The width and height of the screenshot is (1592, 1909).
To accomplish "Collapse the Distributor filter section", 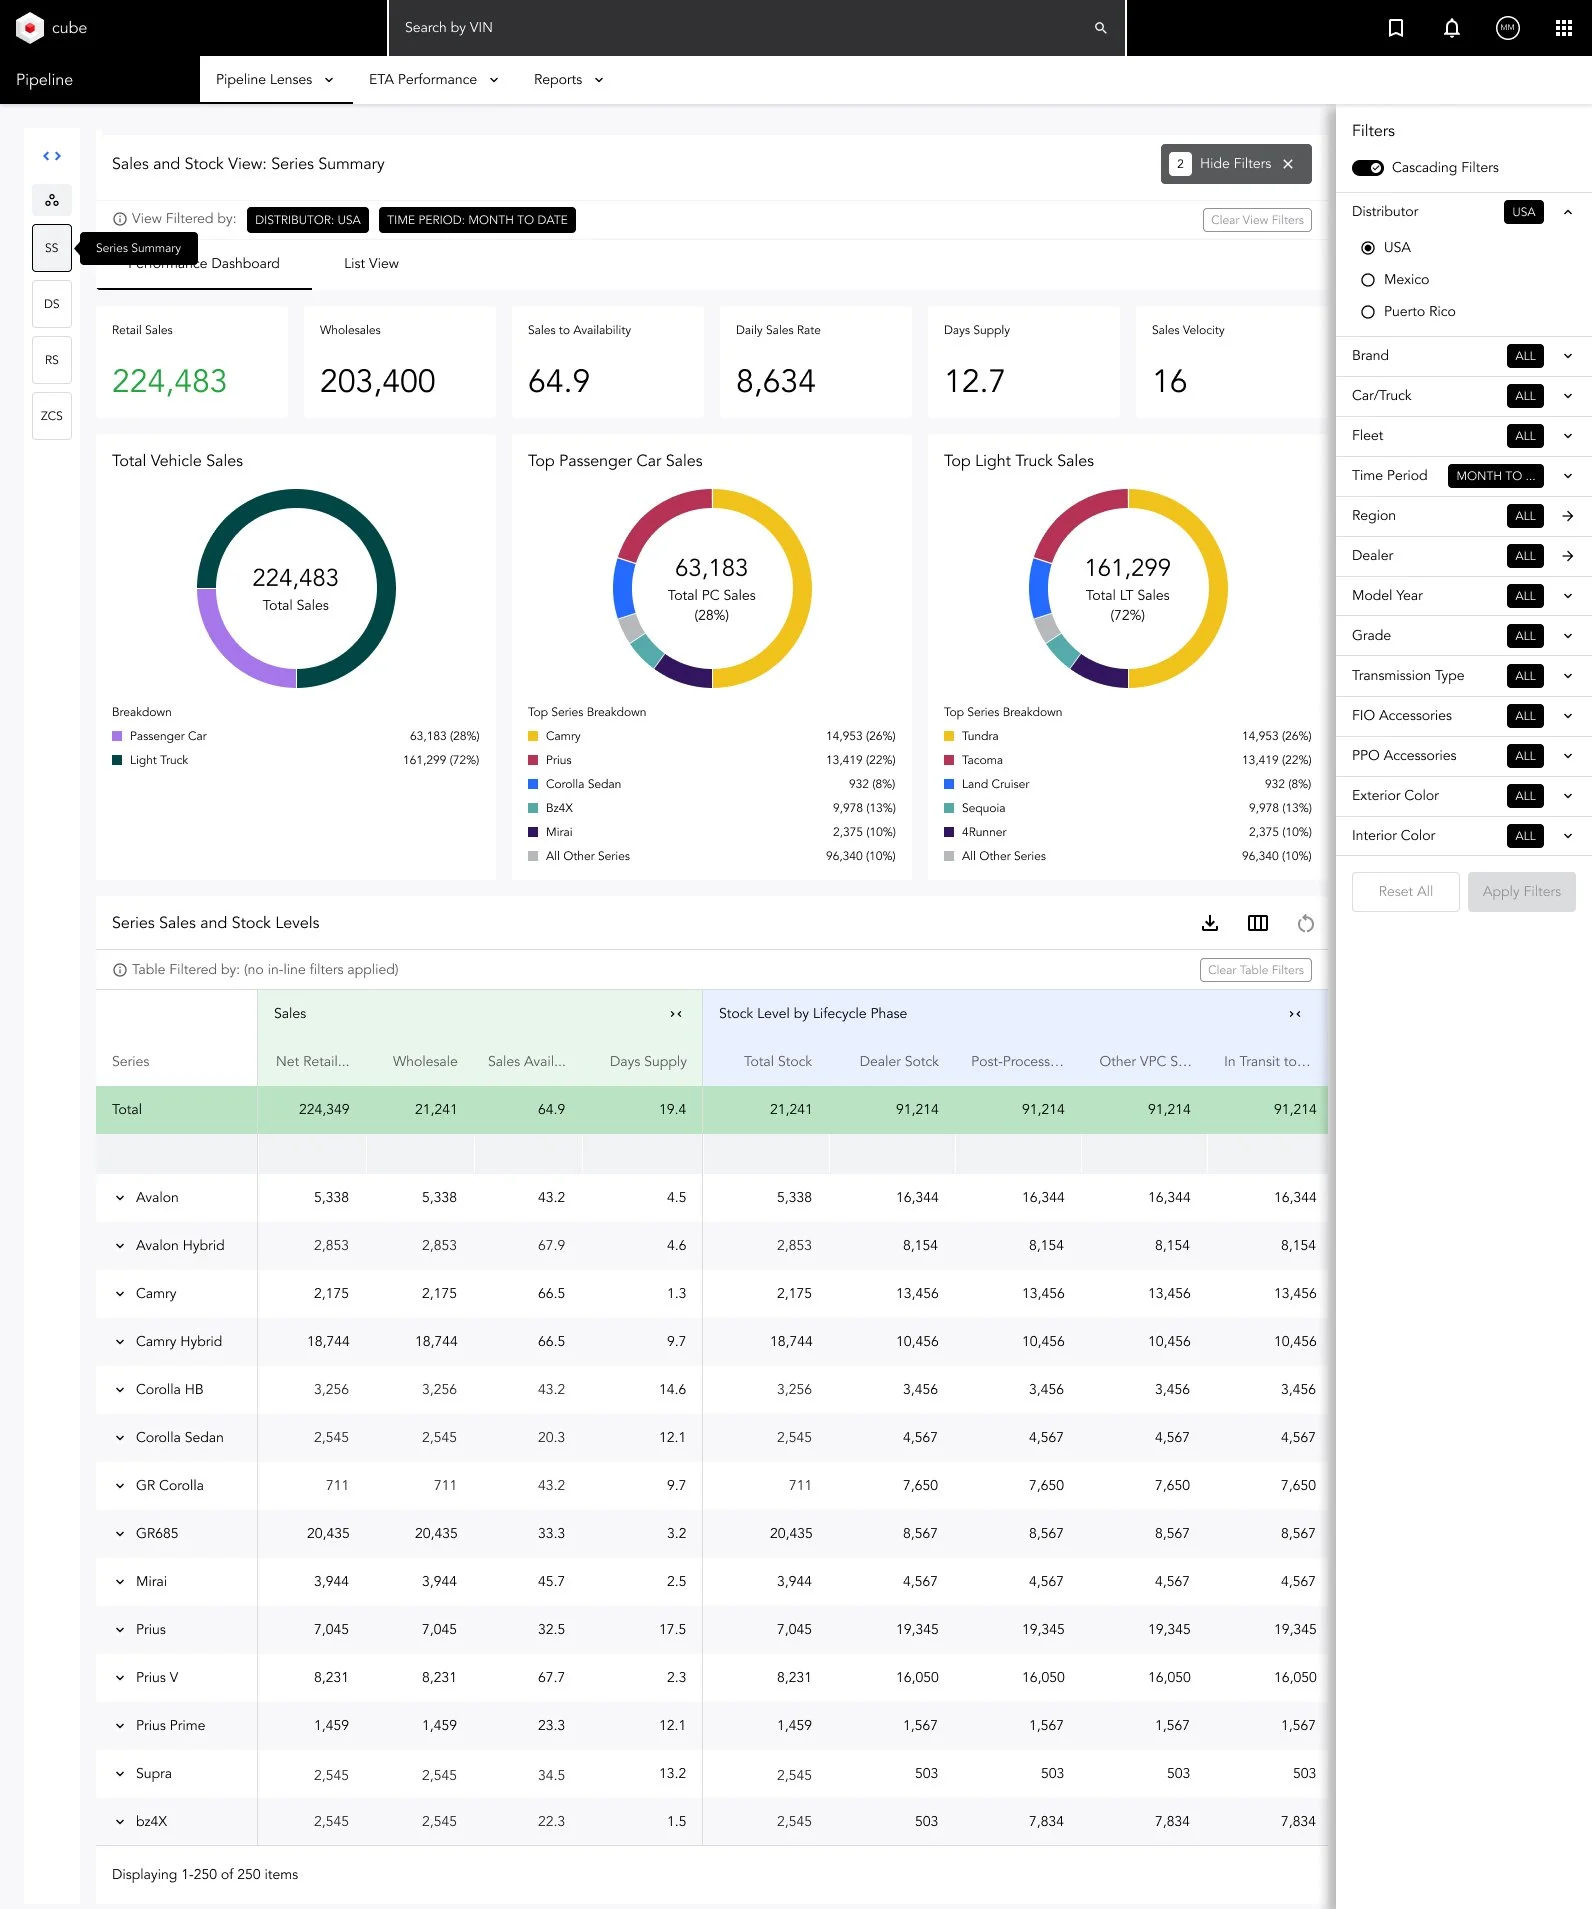I will click(x=1568, y=212).
